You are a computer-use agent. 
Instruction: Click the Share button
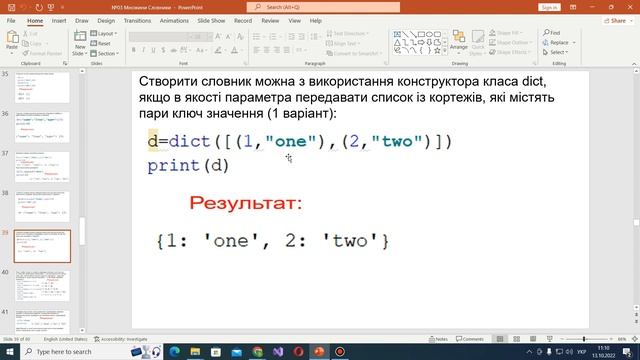pos(617,20)
